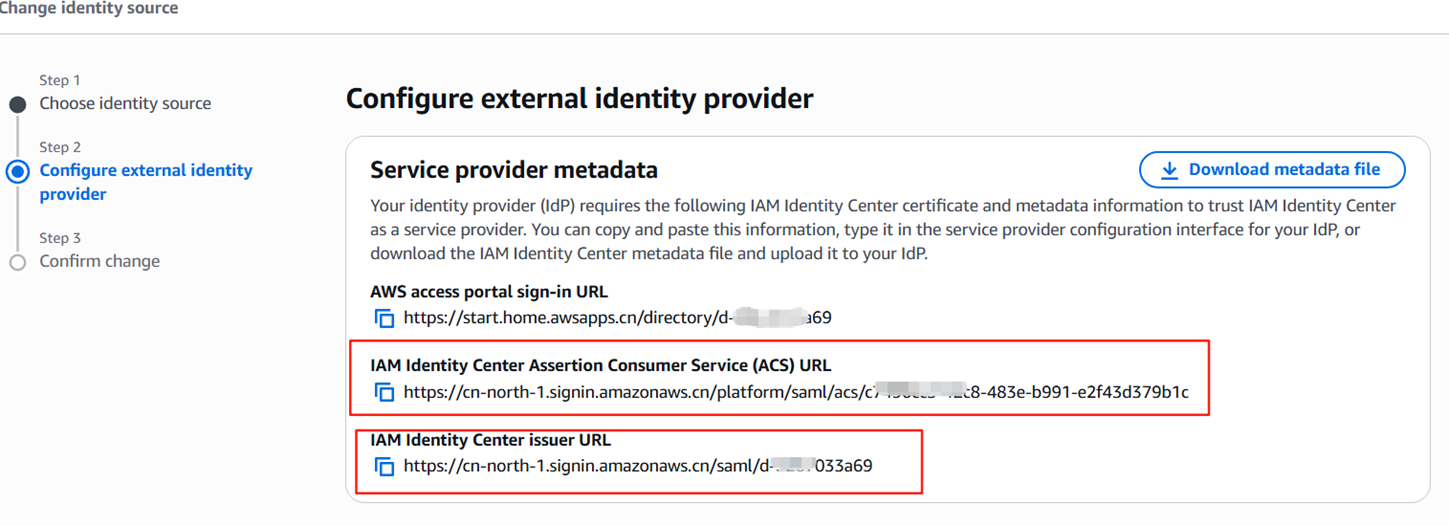
Task: Click the Assertion Consumer Service (ACS) URL label
Action: (600, 365)
